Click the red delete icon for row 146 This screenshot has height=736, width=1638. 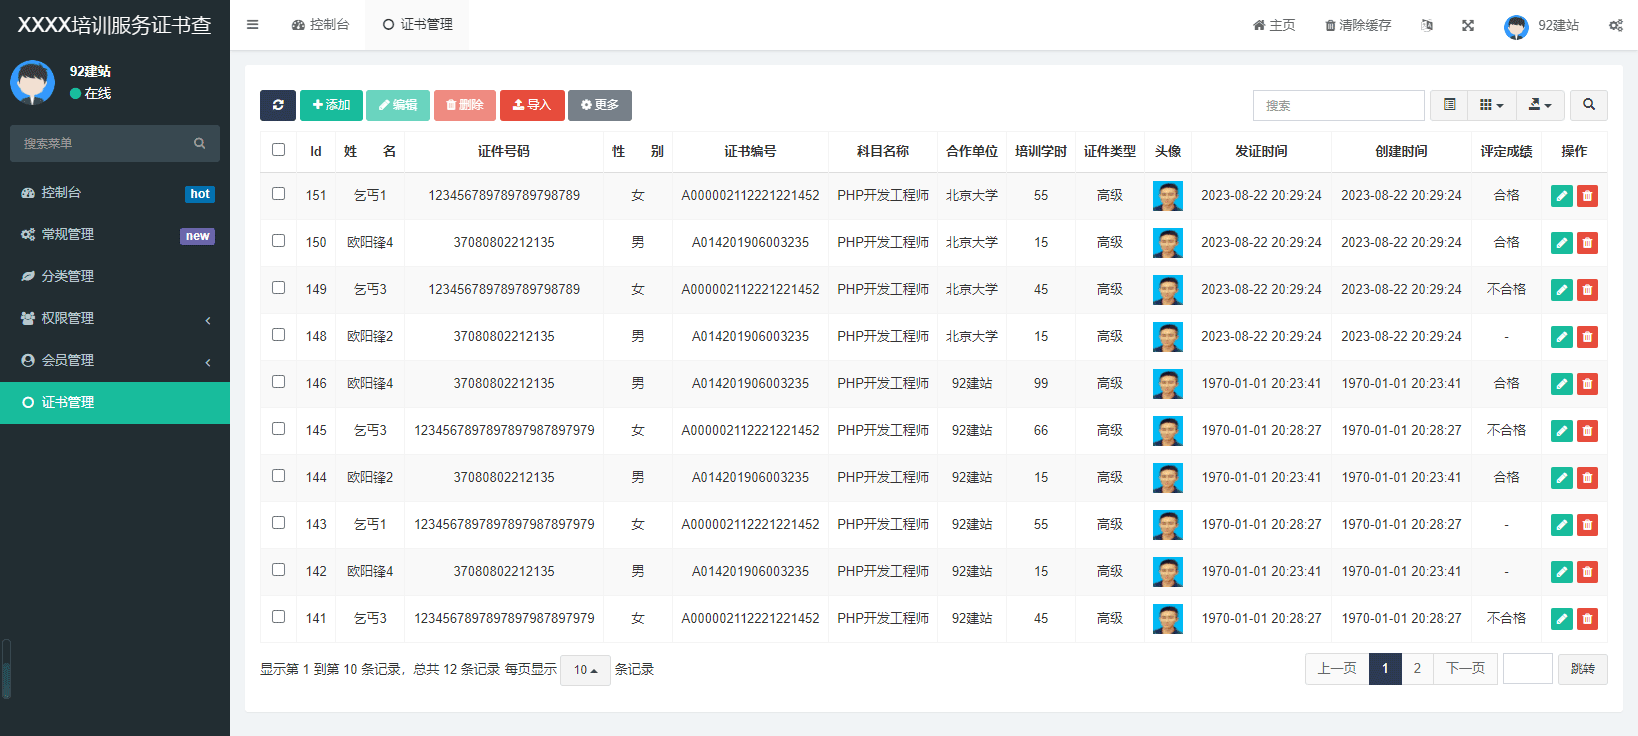click(x=1587, y=384)
